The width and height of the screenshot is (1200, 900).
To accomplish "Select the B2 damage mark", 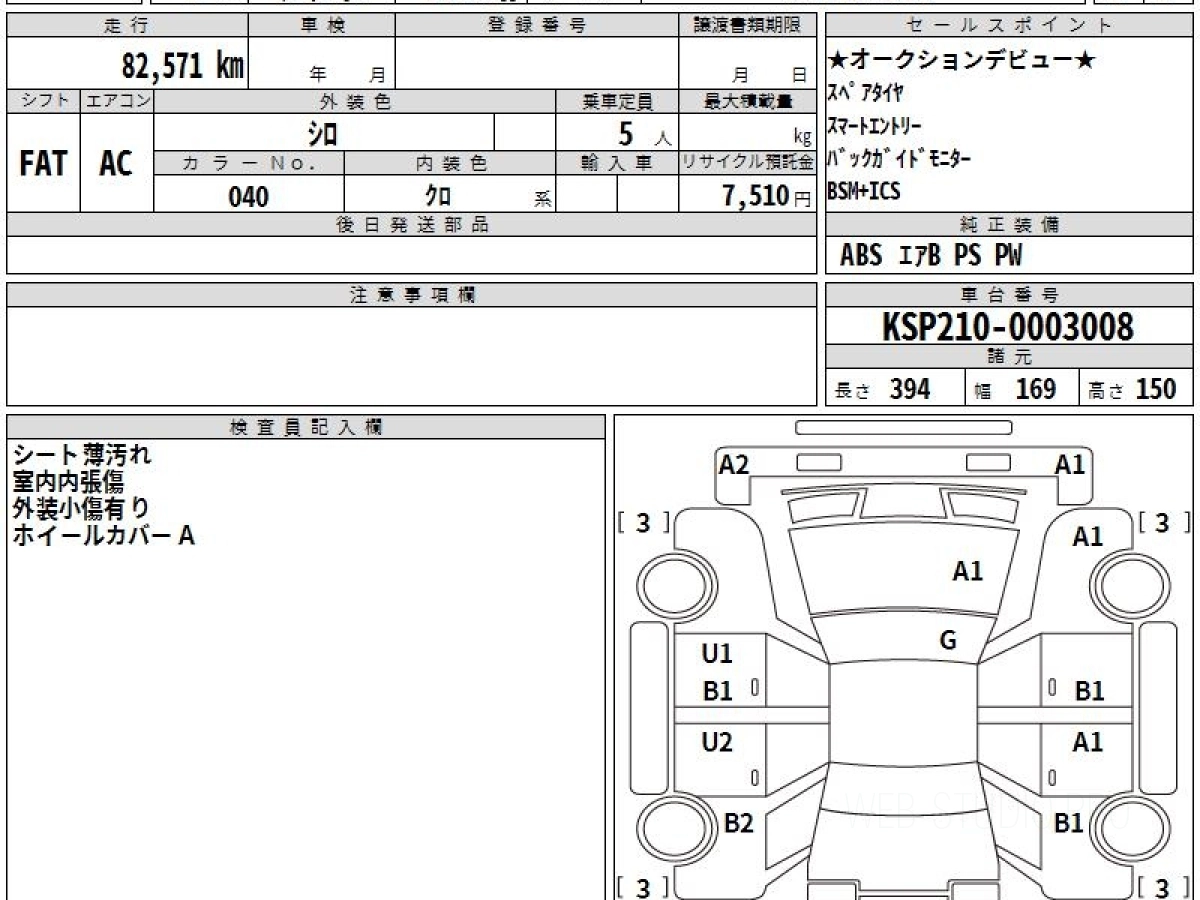I will tap(738, 822).
